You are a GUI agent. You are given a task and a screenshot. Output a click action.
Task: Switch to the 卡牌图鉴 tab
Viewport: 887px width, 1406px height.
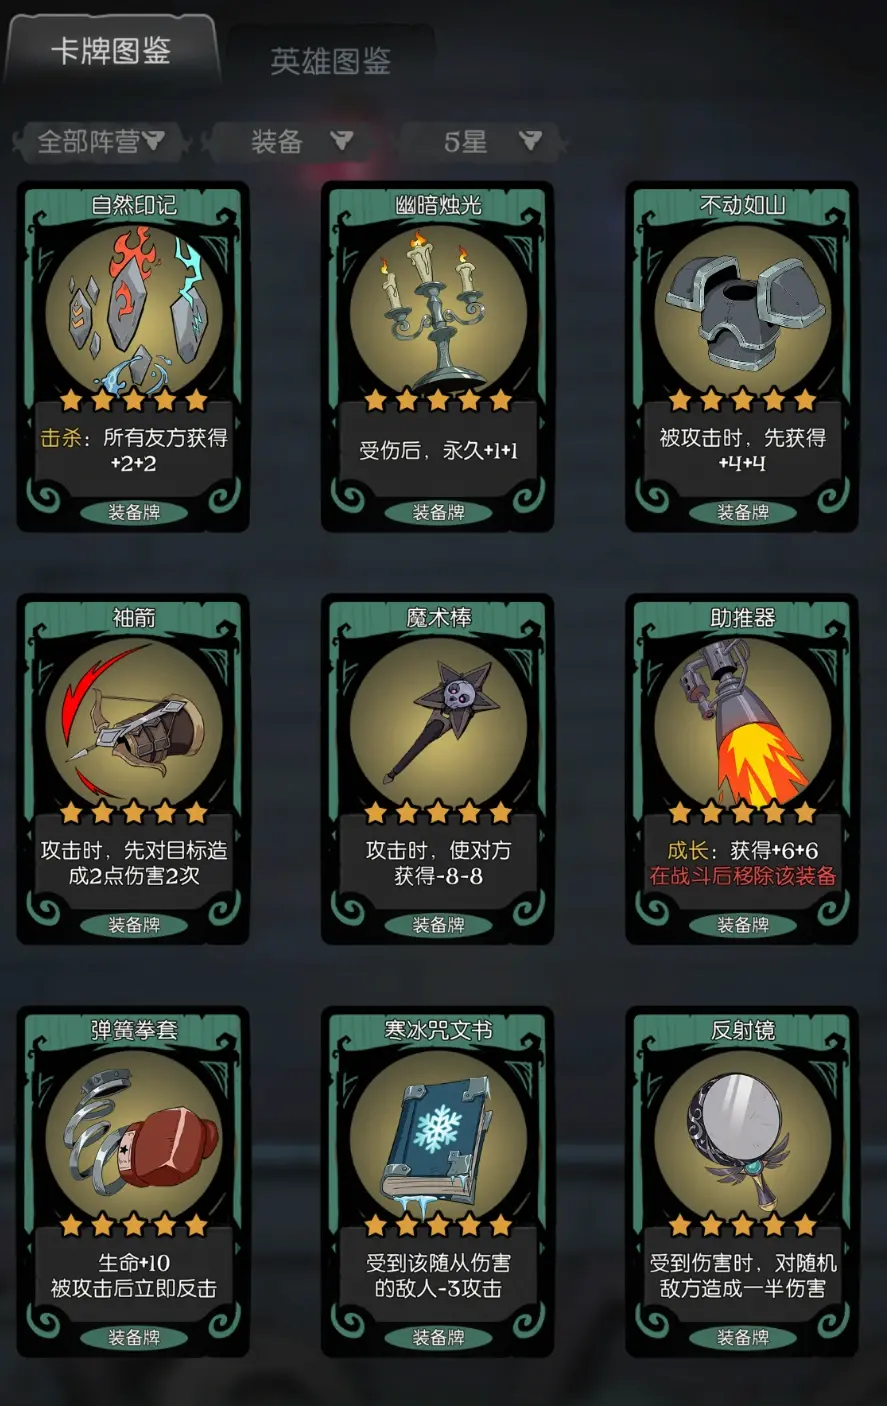(112, 52)
